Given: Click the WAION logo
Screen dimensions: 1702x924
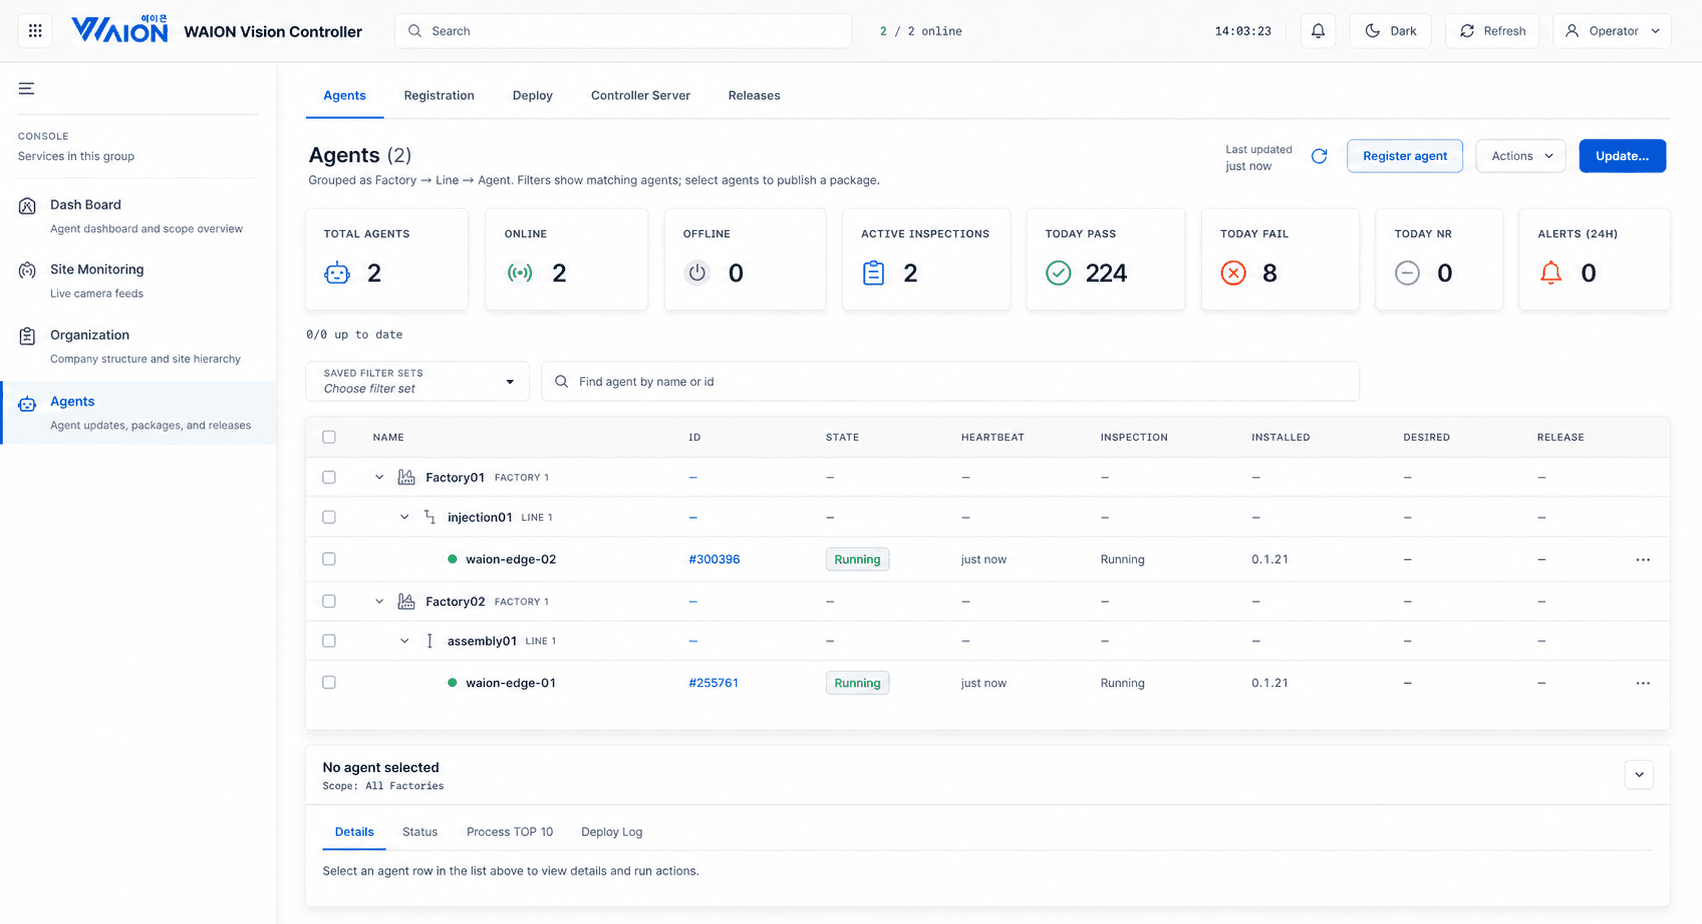Looking at the screenshot, I should coord(120,29).
